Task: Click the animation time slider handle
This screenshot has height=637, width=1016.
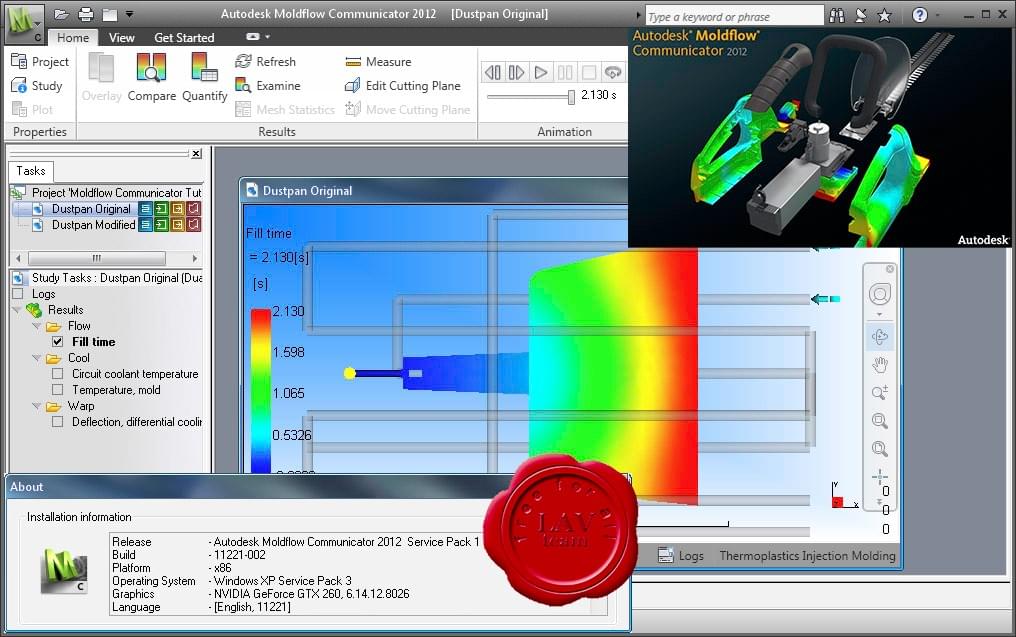Action: coord(571,97)
